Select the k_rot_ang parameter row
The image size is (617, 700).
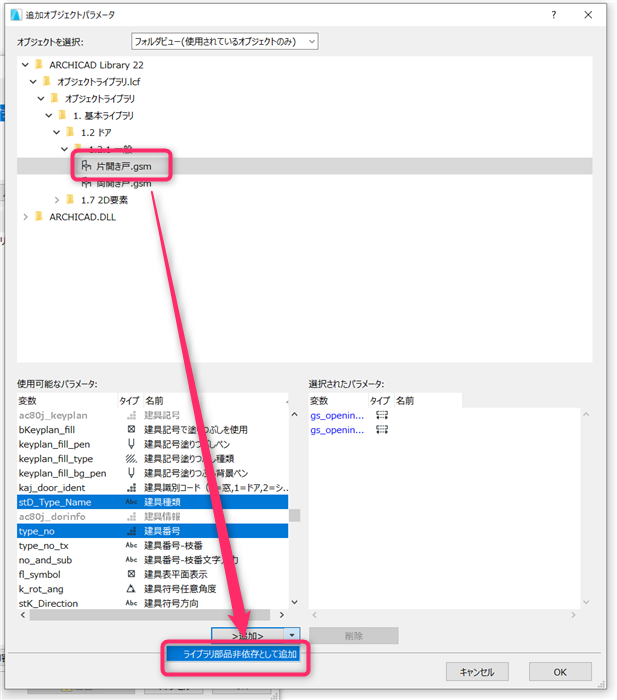(152, 589)
